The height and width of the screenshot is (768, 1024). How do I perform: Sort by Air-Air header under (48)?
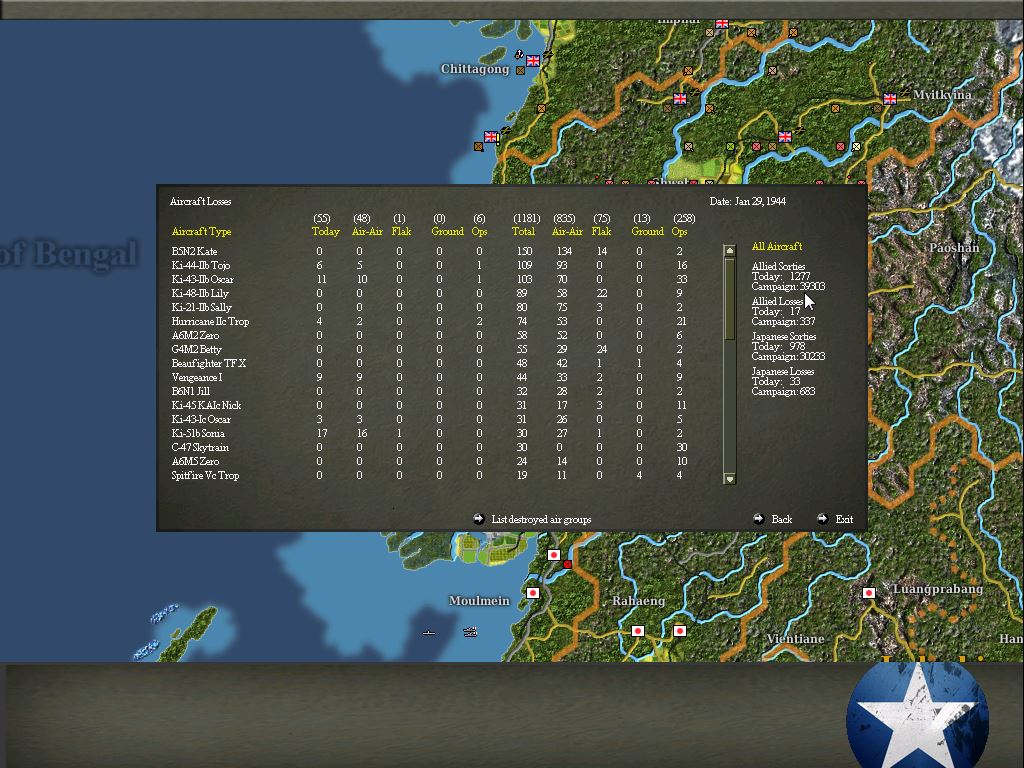click(x=367, y=231)
